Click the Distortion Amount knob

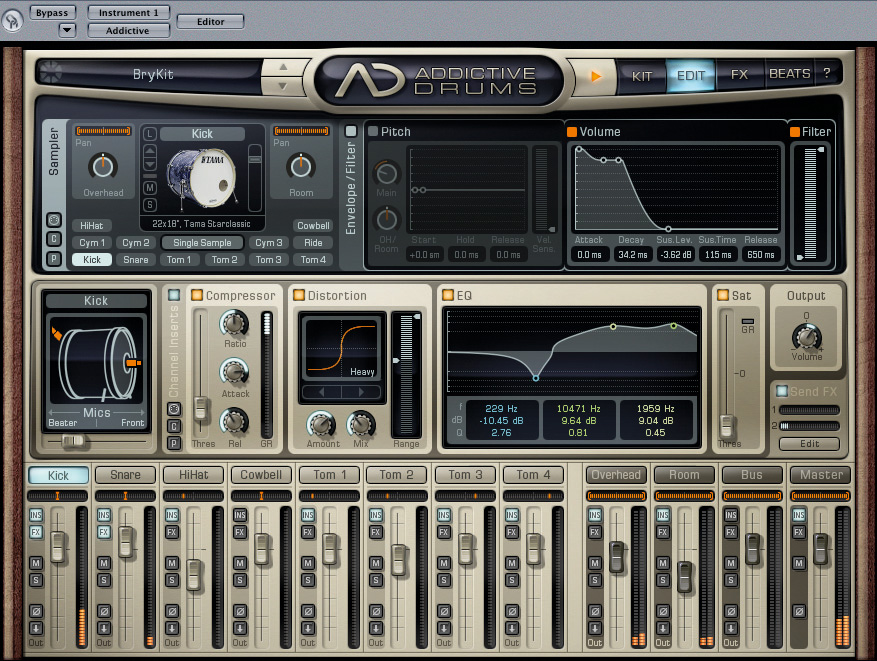tap(322, 425)
